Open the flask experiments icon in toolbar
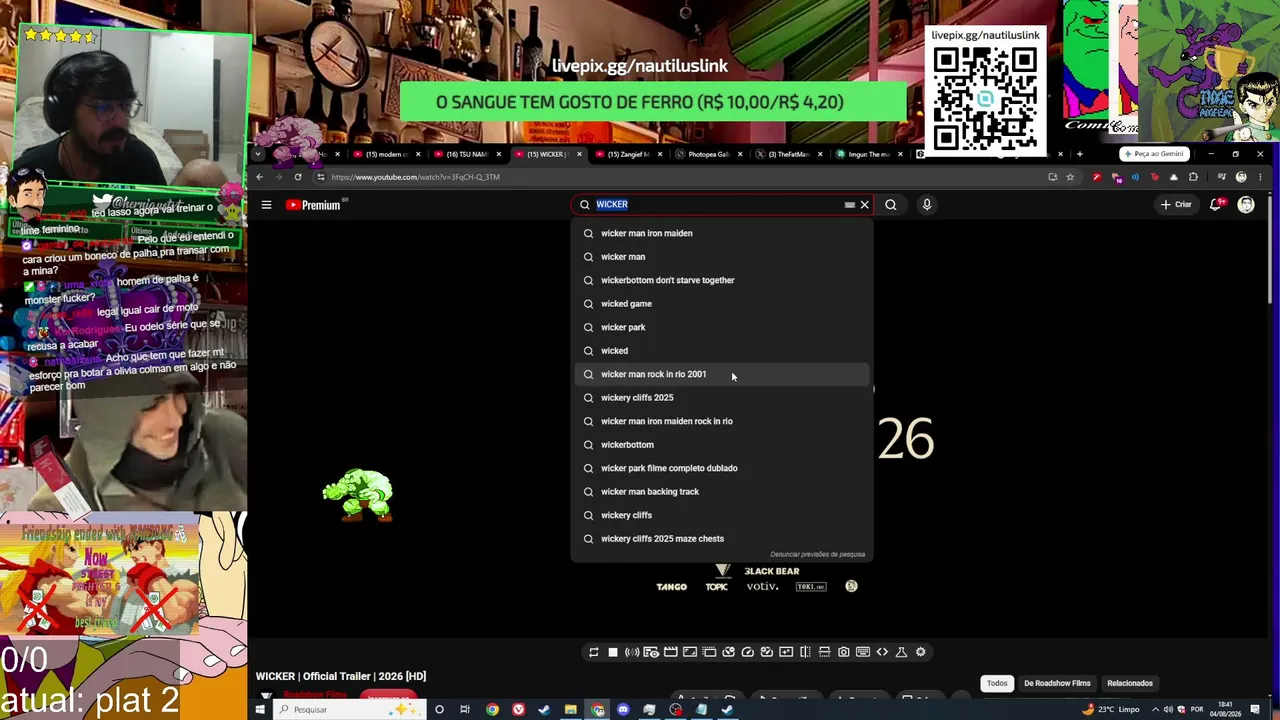Viewport: 1280px width, 720px height. pos(901,652)
